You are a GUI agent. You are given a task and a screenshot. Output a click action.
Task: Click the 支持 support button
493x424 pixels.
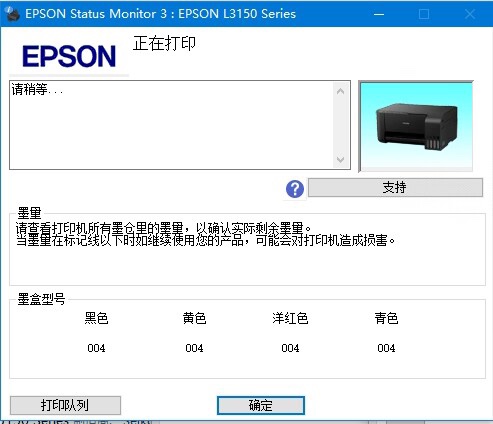click(x=395, y=187)
